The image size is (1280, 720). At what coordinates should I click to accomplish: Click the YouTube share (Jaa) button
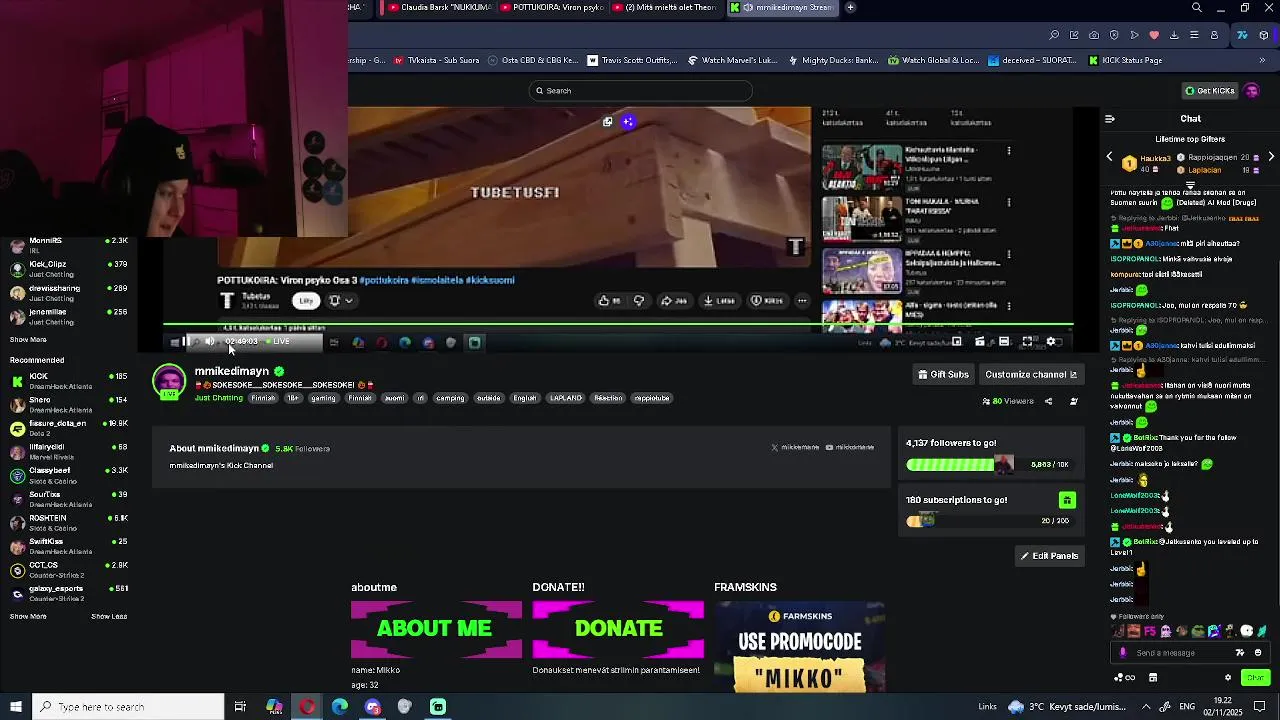click(674, 301)
